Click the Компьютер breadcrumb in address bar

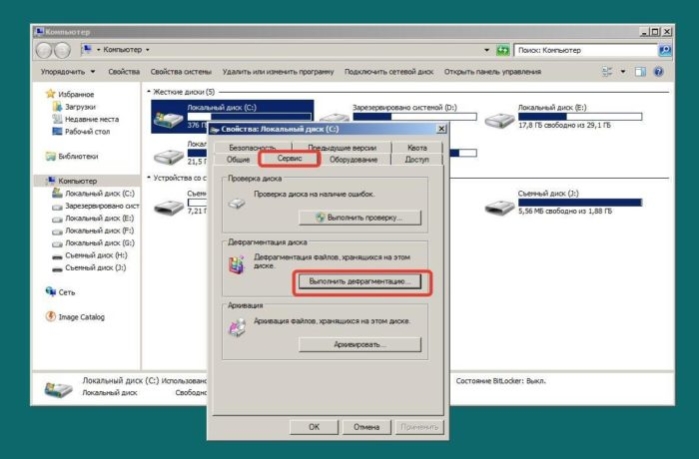[123, 49]
